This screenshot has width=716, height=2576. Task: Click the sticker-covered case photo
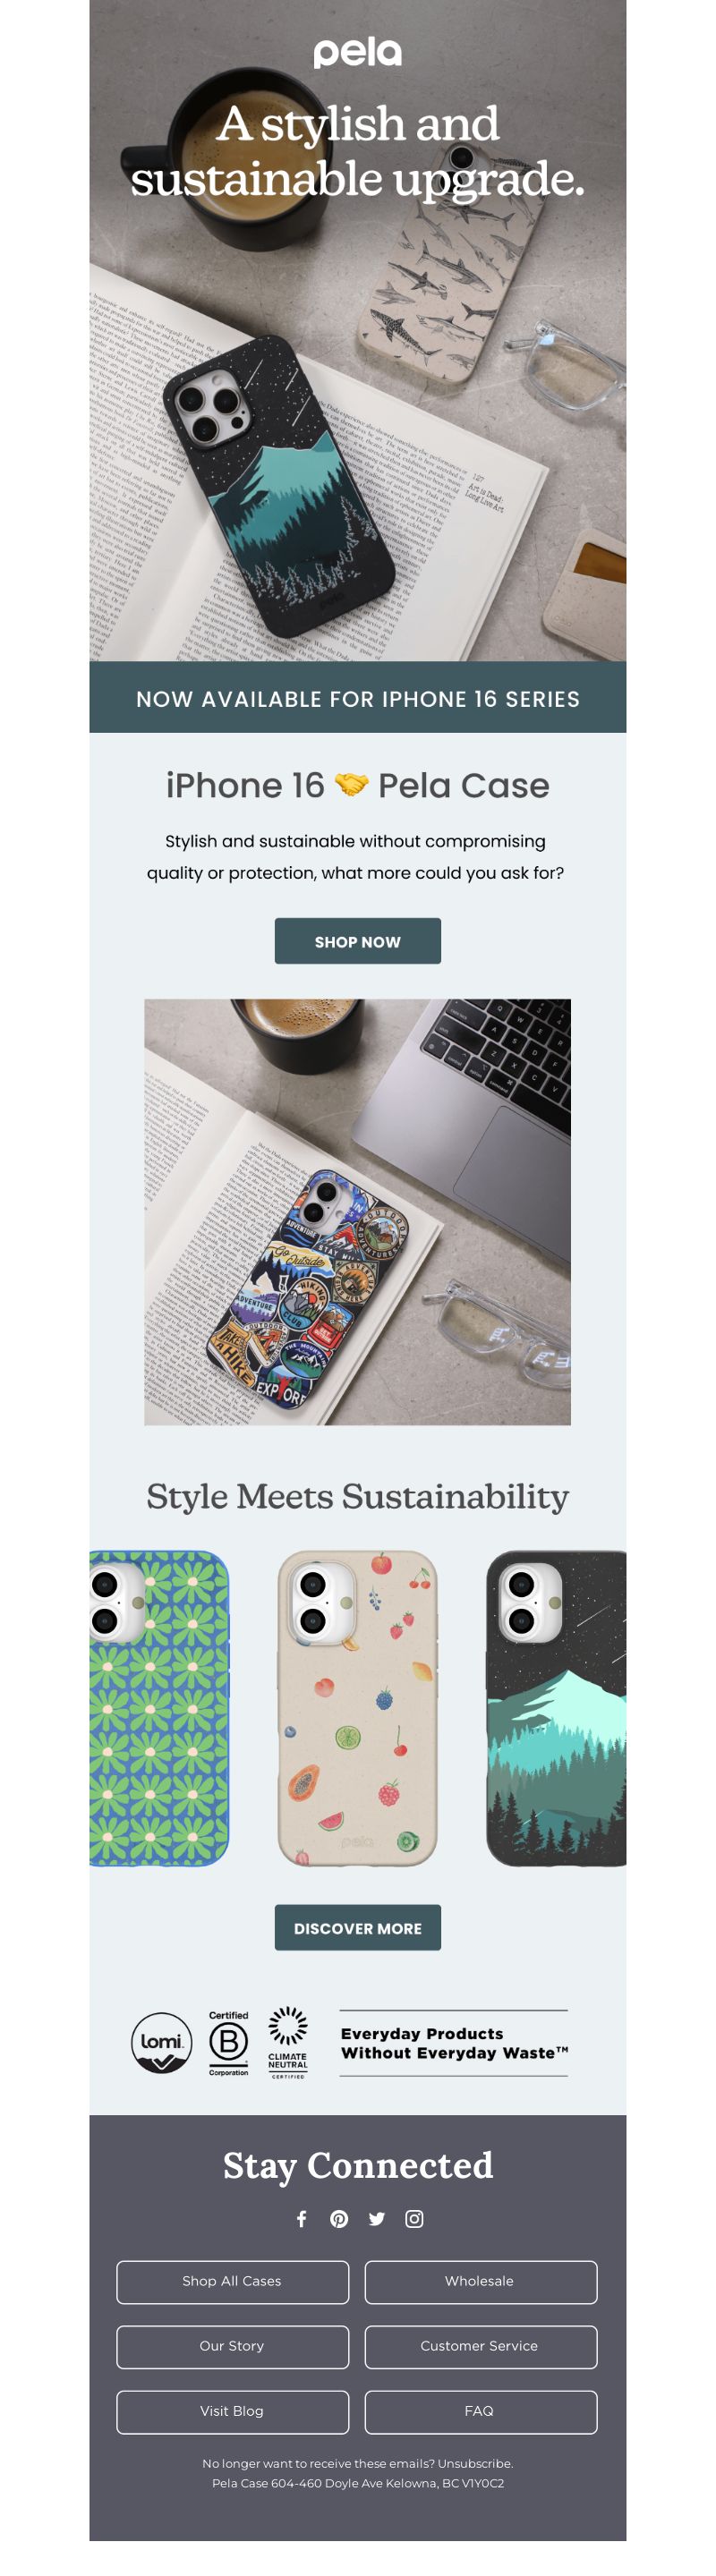point(357,1211)
